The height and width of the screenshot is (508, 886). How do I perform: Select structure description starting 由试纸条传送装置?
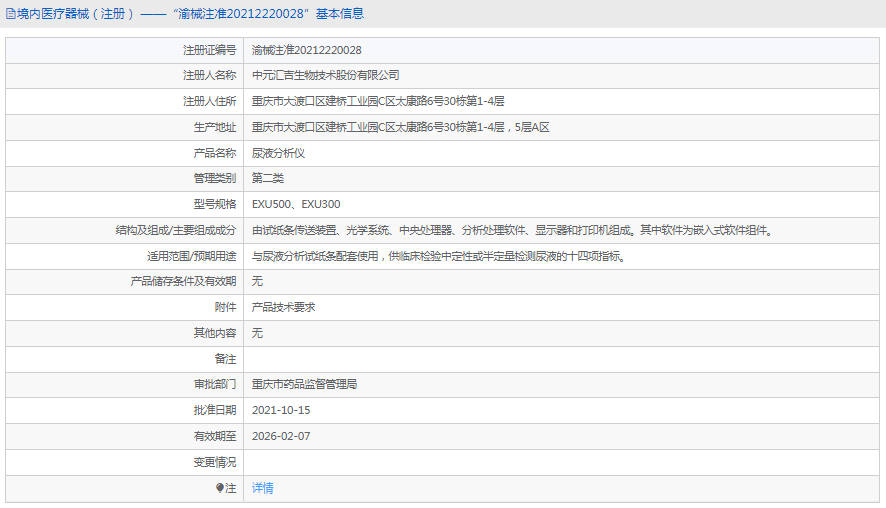coord(512,231)
